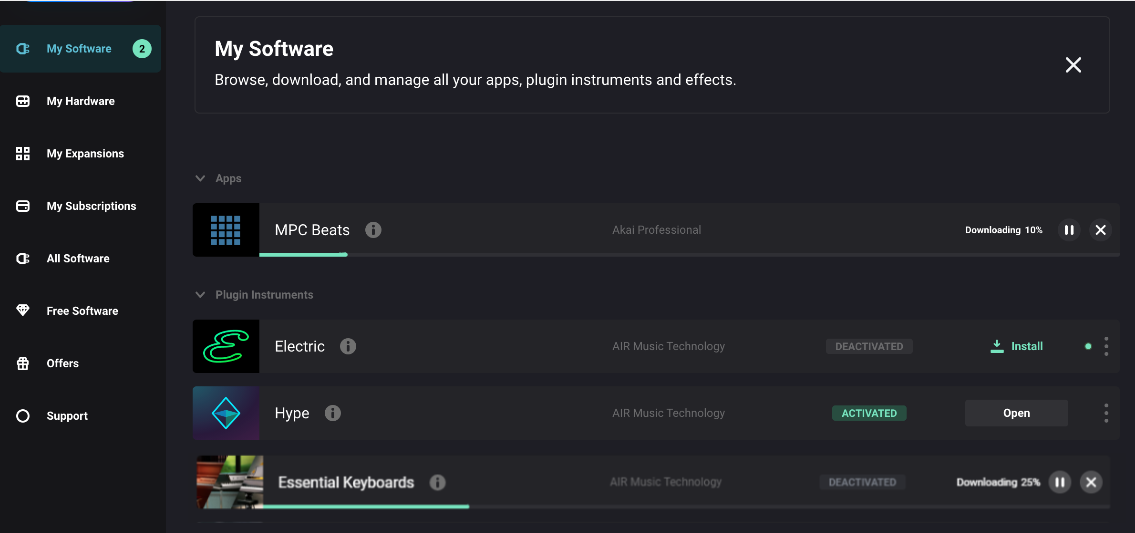Click the MPC Beats title
1135x533 pixels.
click(x=312, y=230)
